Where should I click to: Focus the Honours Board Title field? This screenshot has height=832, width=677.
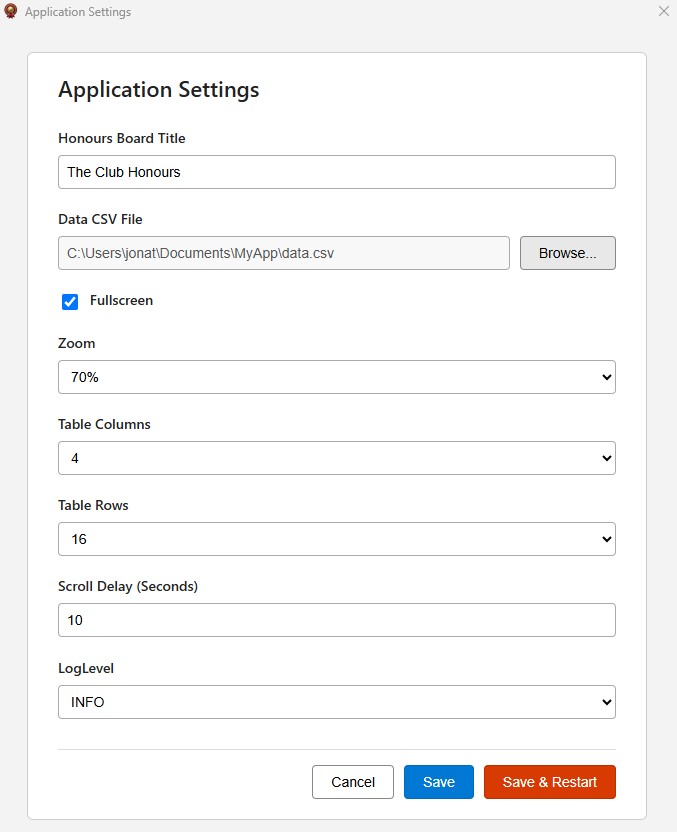337,172
